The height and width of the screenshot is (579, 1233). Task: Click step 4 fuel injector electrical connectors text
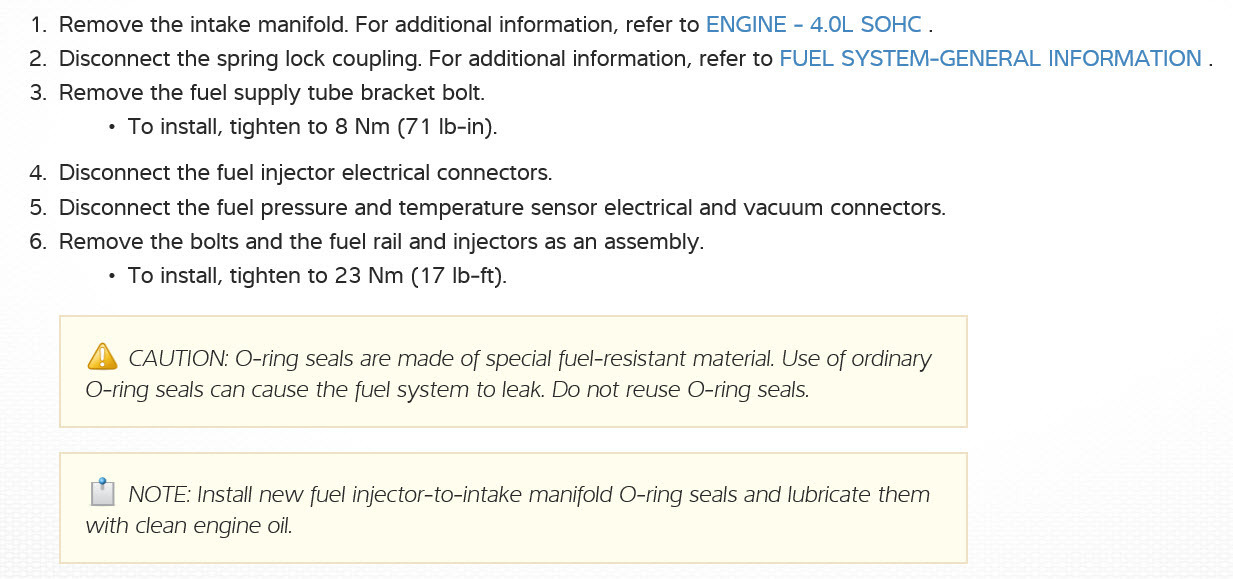[305, 172]
